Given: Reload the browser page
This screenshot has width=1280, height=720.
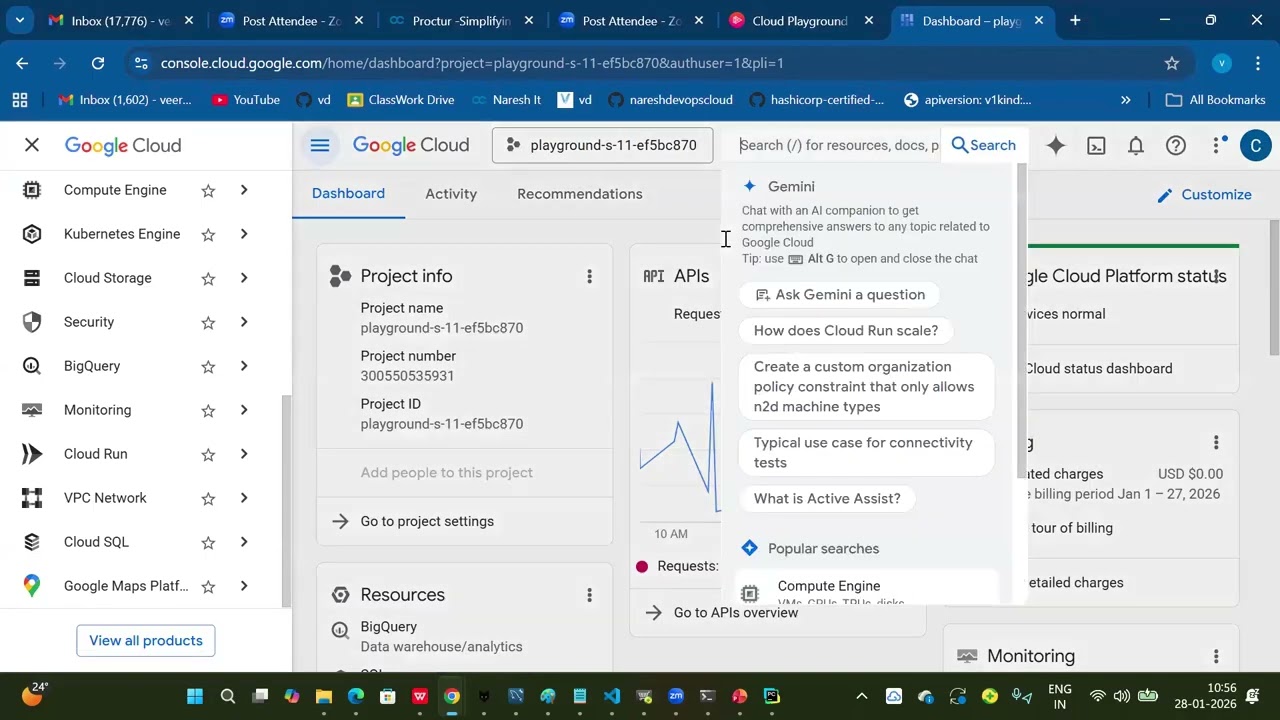Looking at the screenshot, I should coord(98,63).
